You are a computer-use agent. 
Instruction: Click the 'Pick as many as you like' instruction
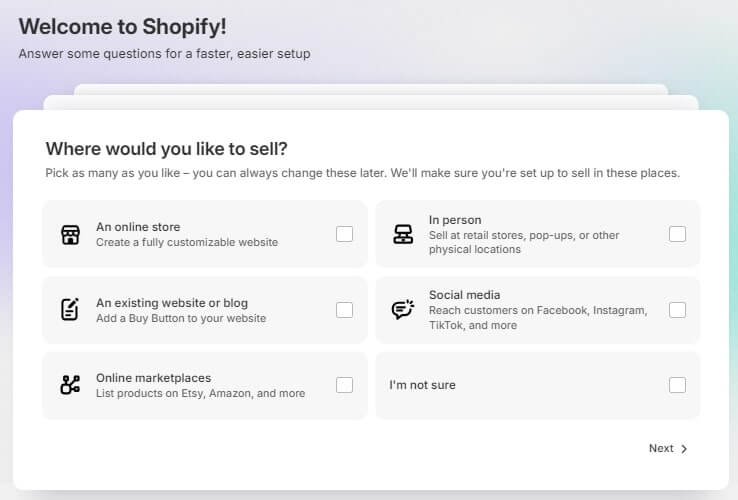point(362,173)
